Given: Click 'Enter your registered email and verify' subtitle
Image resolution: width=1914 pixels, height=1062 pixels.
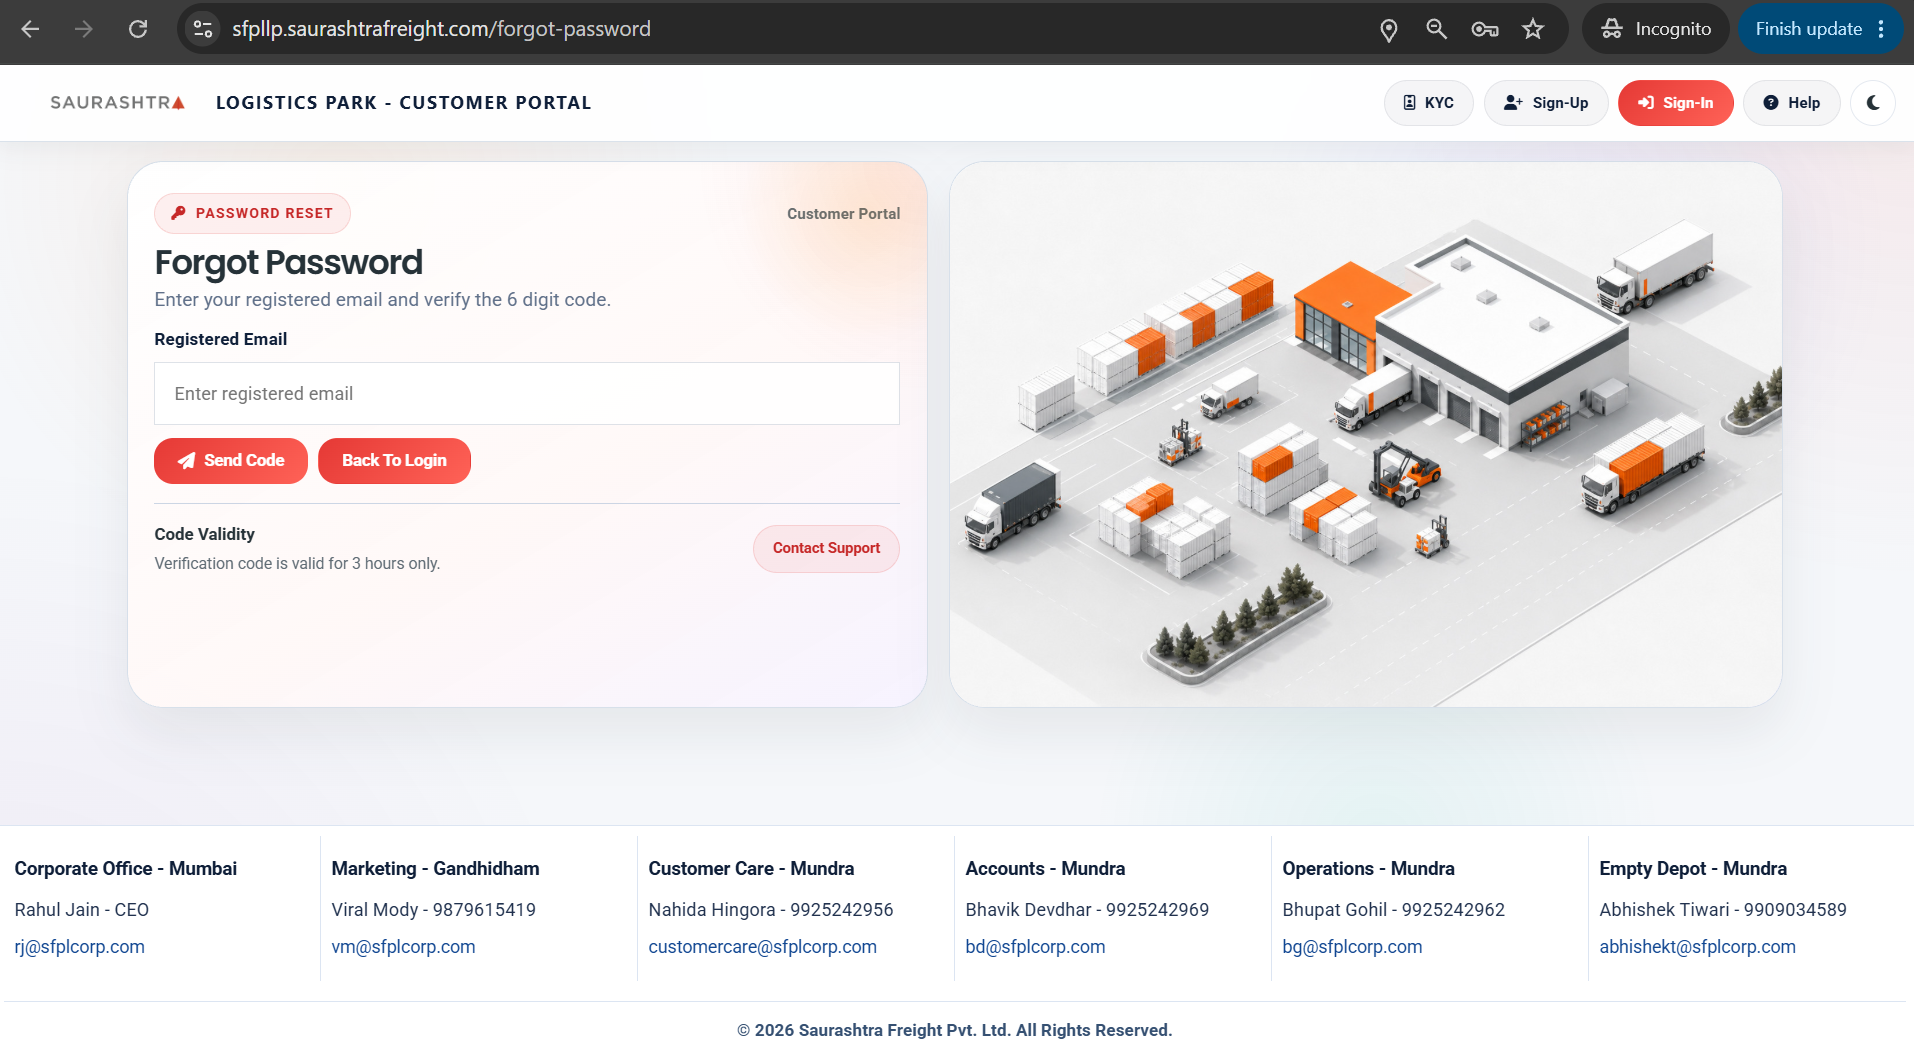Looking at the screenshot, I should 383,300.
